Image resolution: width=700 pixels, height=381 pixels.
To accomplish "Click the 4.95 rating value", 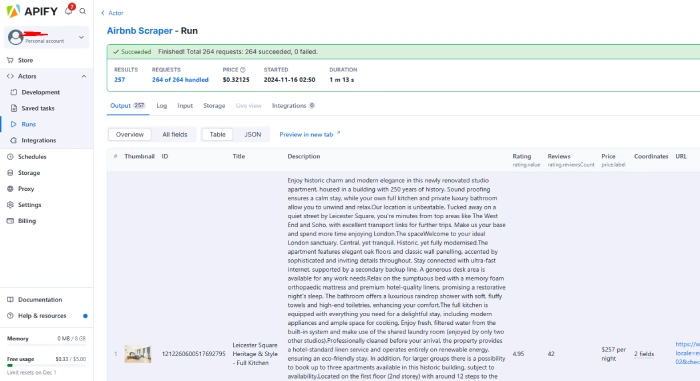I will coord(518,354).
